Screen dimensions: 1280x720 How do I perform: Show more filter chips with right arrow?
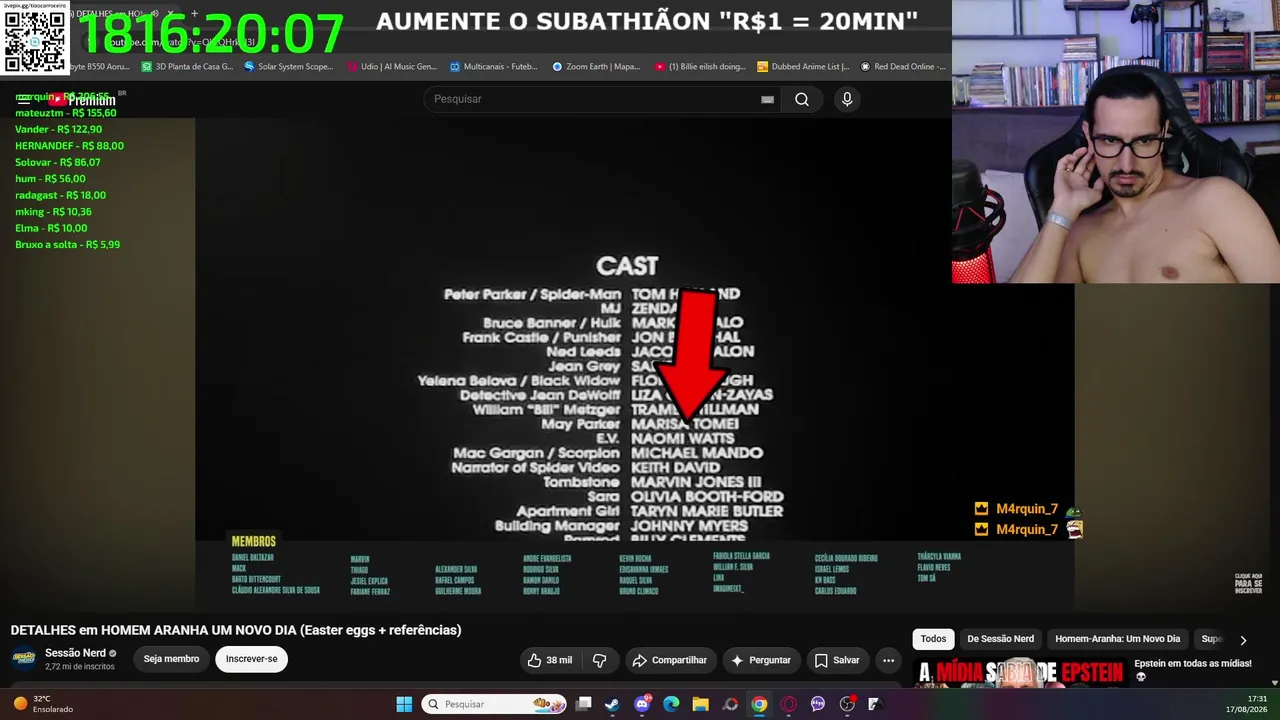point(1243,640)
